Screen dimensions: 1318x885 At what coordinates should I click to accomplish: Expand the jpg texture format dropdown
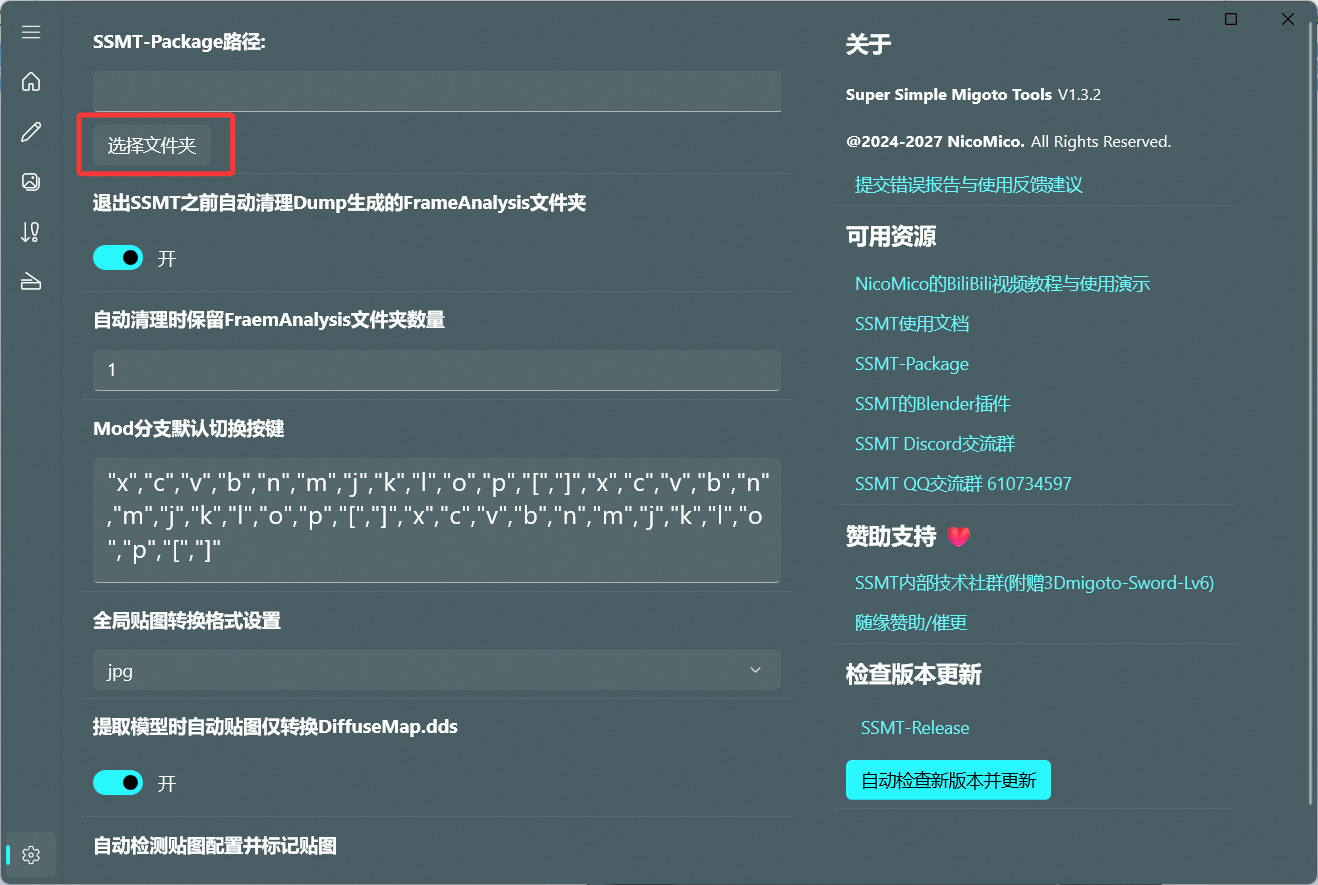(x=436, y=671)
